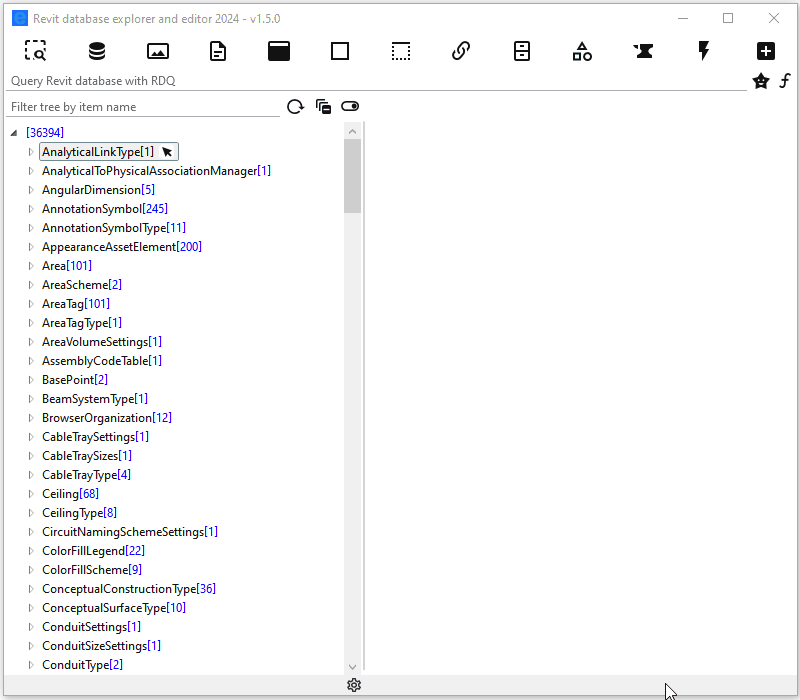The image size is (800, 700).
Task: Click the tree scrollbar up arrow
Action: [352, 132]
